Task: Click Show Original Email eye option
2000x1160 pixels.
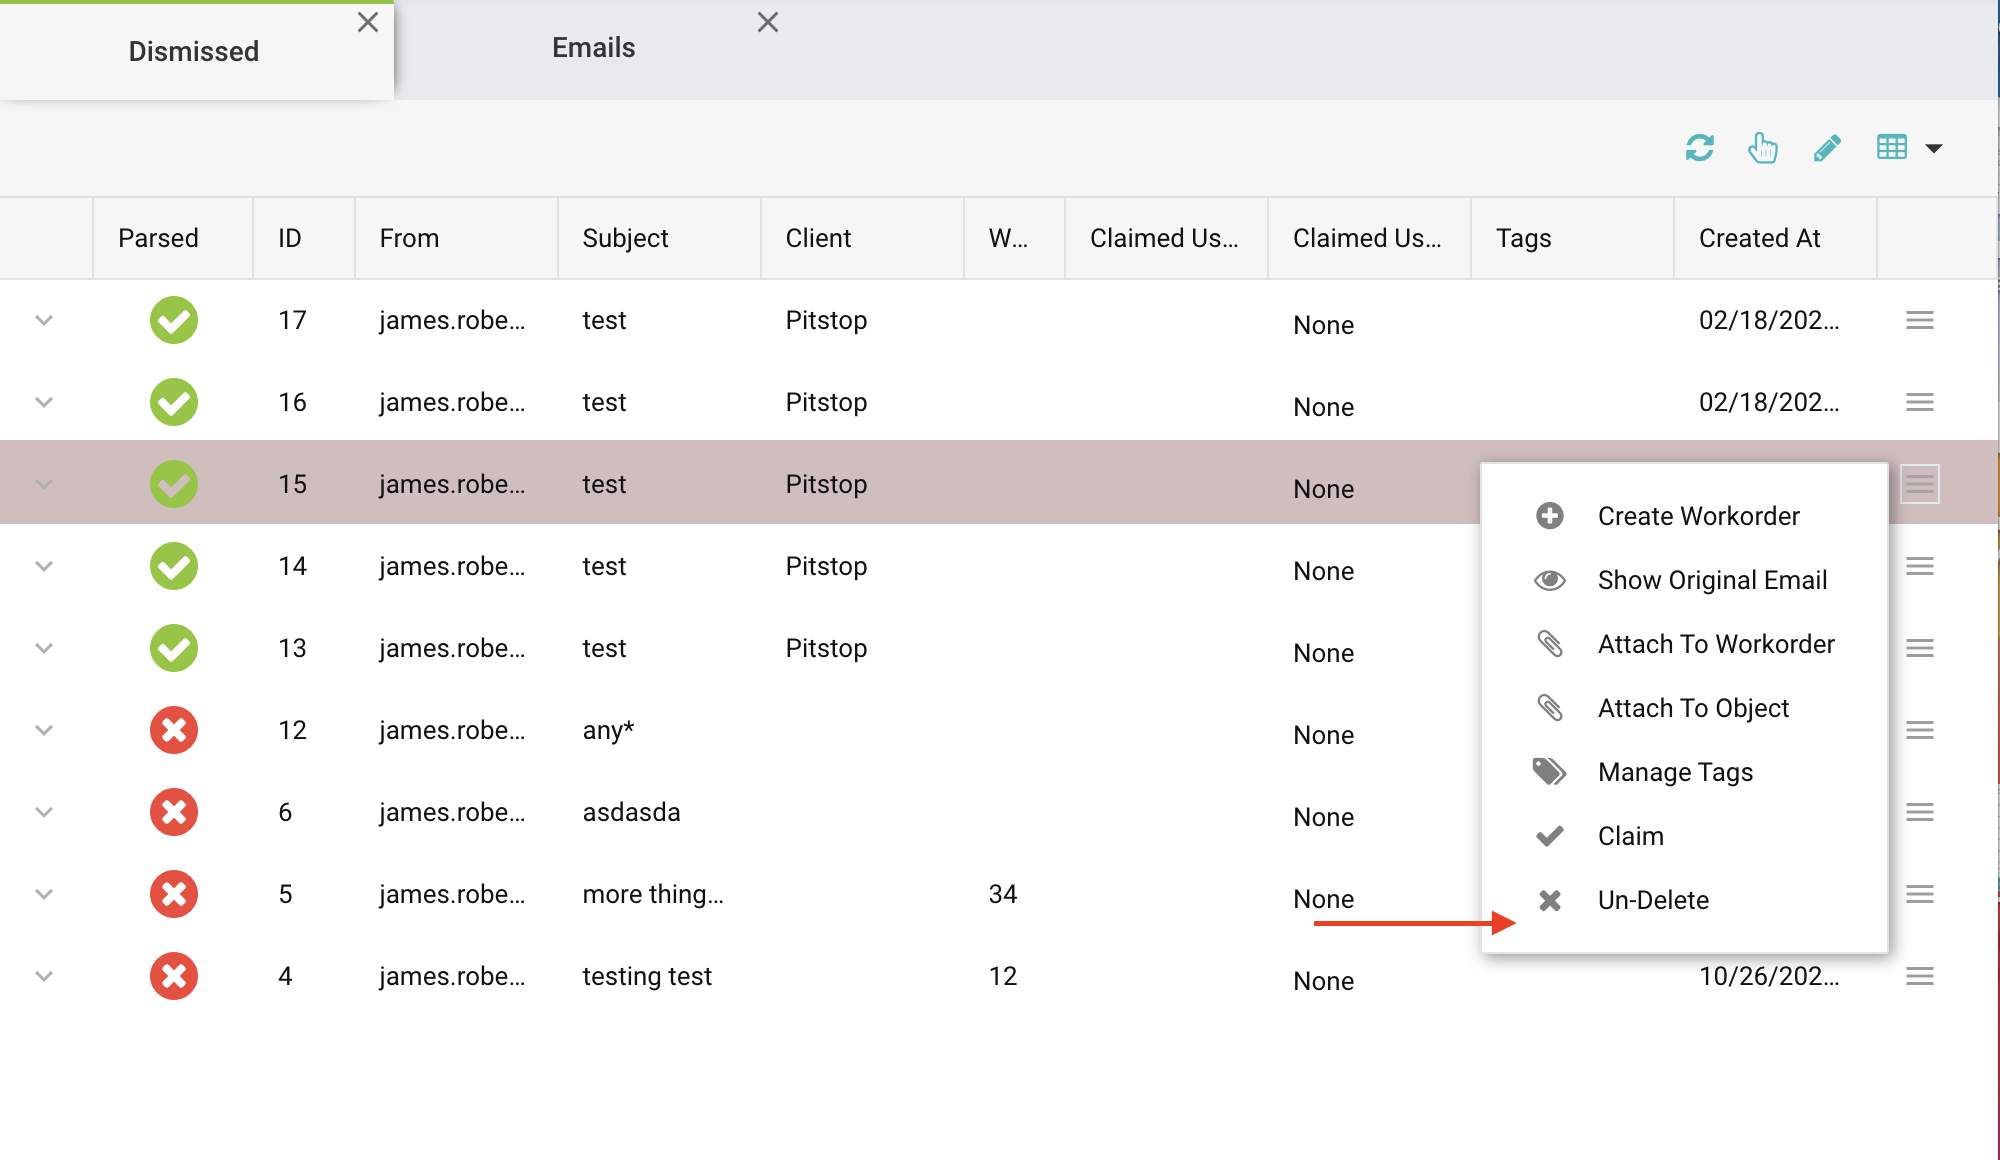Action: (1711, 580)
